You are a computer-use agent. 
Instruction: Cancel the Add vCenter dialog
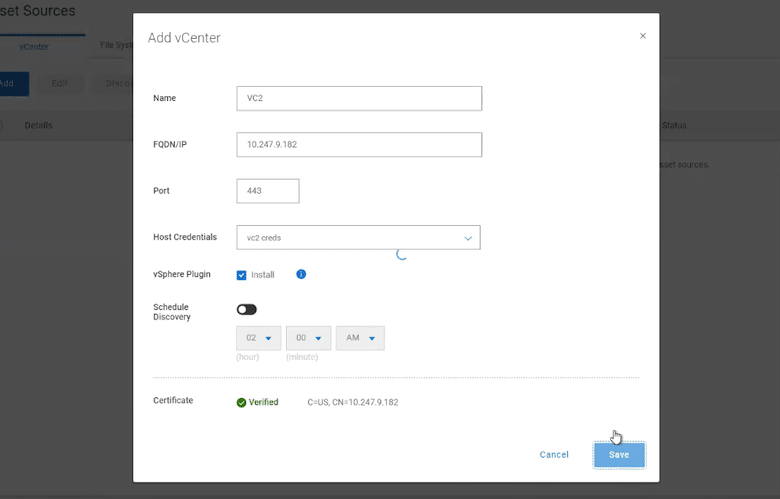[x=554, y=455]
